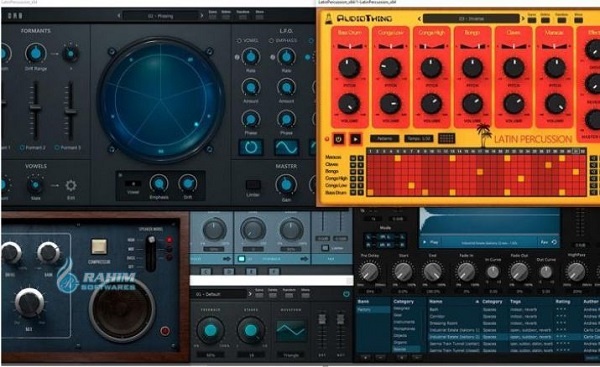600x367 pixels.
Task: Sort presets by the Tags column header
Action: pyautogui.click(x=515, y=302)
